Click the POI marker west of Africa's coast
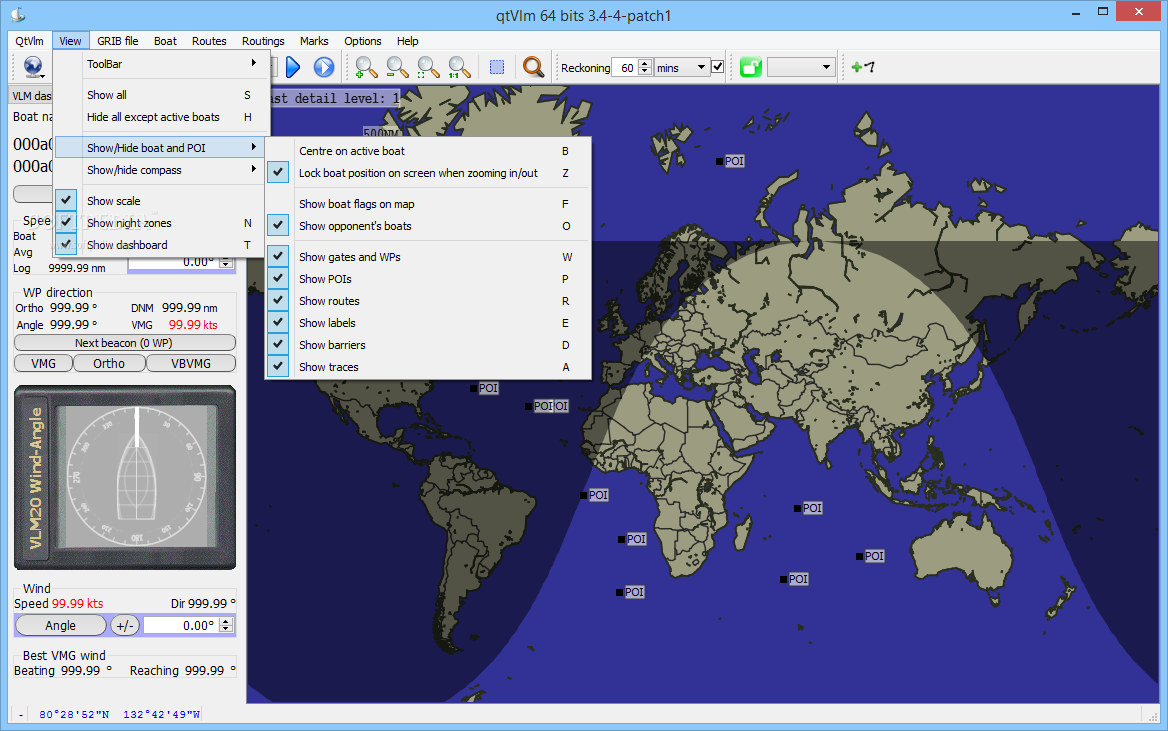The width and height of the screenshot is (1168, 731). coord(594,495)
